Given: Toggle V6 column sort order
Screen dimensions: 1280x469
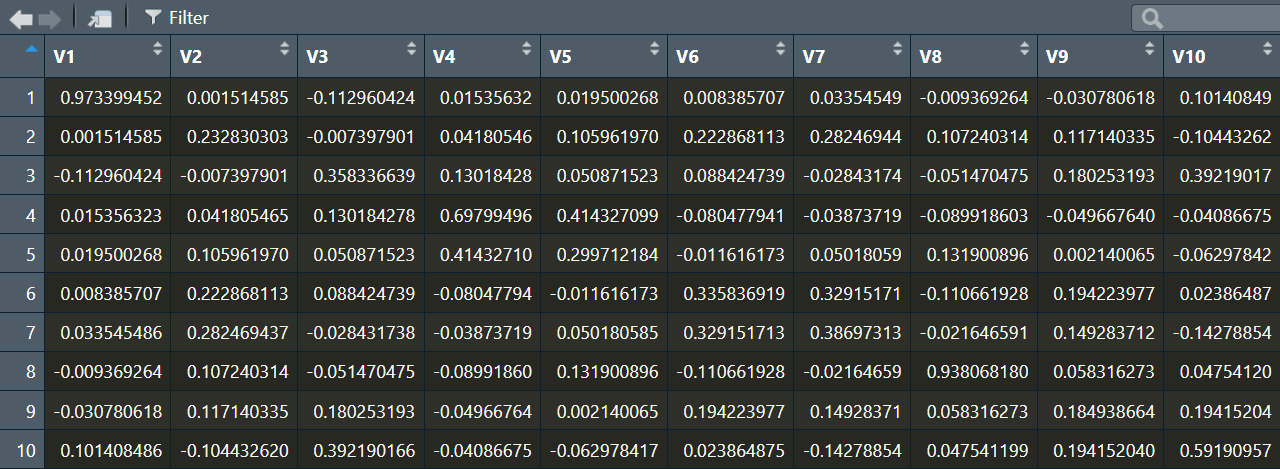Looking at the screenshot, I should point(781,48).
